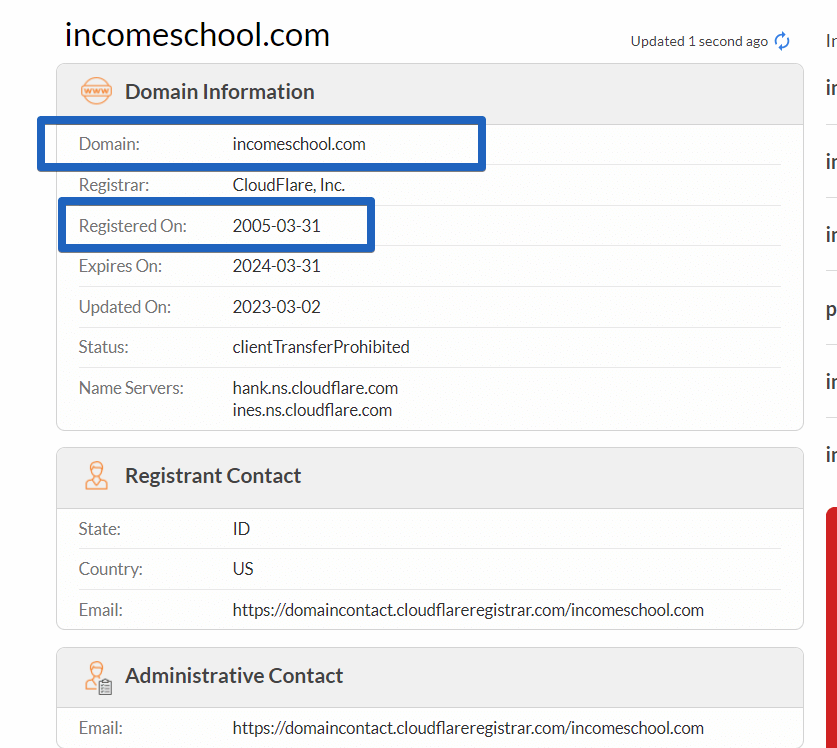Select name server hank.ns.cloudflare.com
This screenshot has width=837, height=748.
[315, 388]
